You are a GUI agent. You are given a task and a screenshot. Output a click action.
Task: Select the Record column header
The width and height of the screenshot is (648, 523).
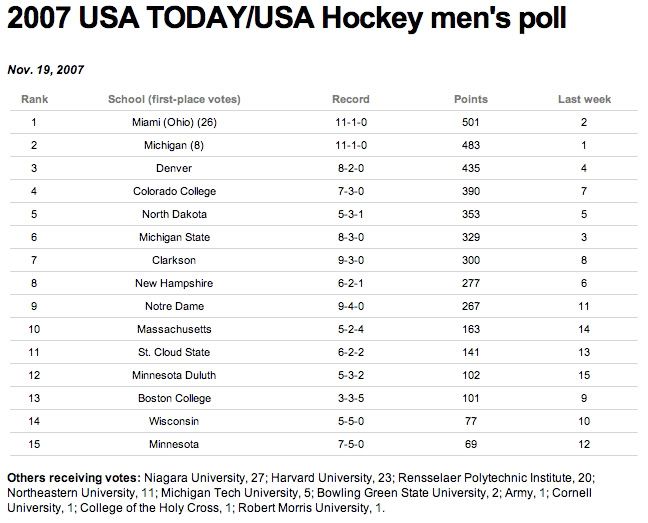[x=350, y=99]
